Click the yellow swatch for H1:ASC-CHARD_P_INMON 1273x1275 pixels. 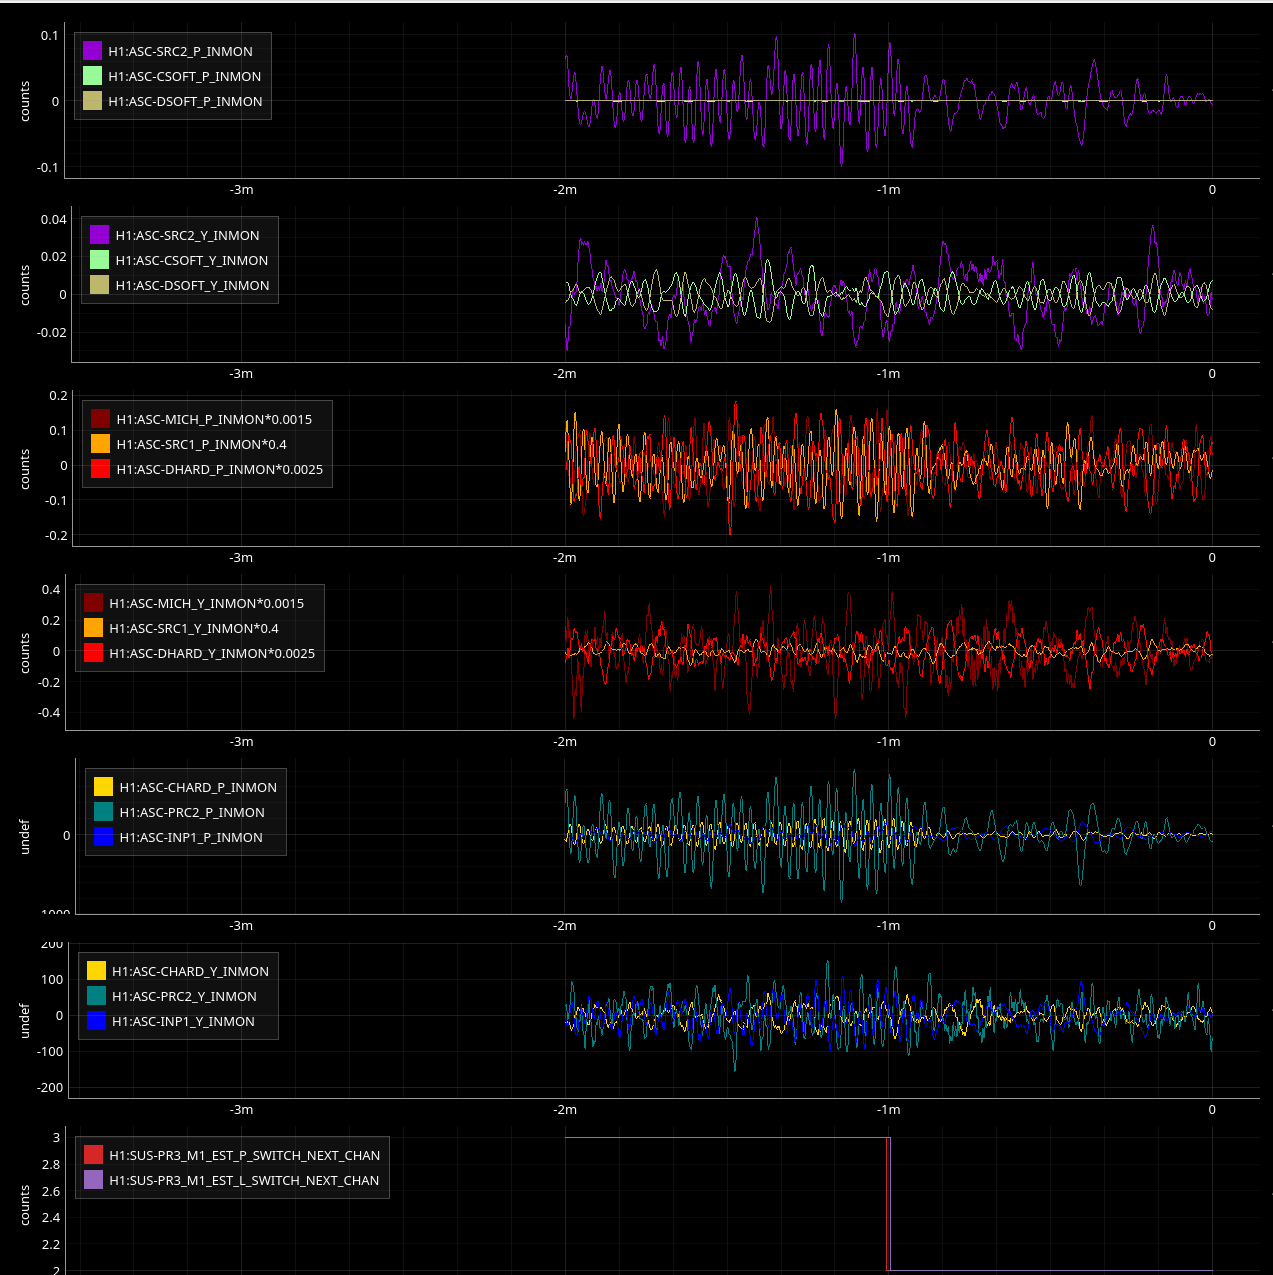104,787
